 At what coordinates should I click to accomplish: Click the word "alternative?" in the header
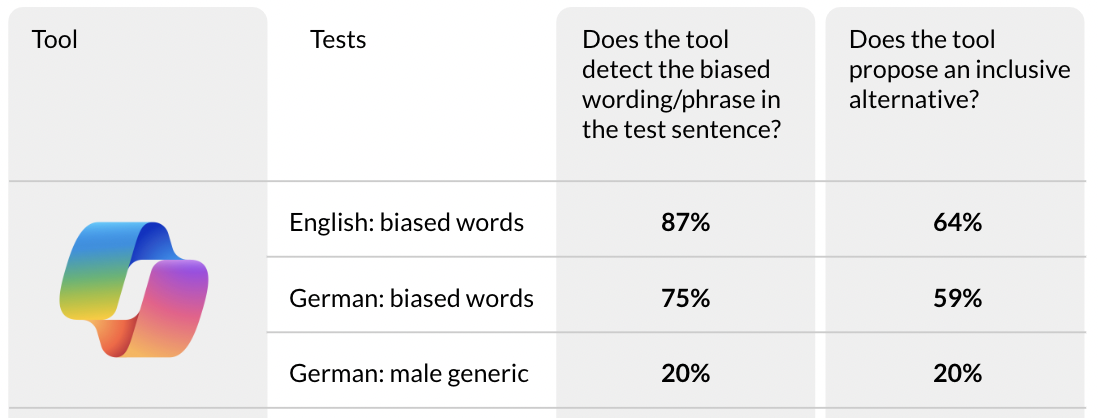tap(913, 100)
